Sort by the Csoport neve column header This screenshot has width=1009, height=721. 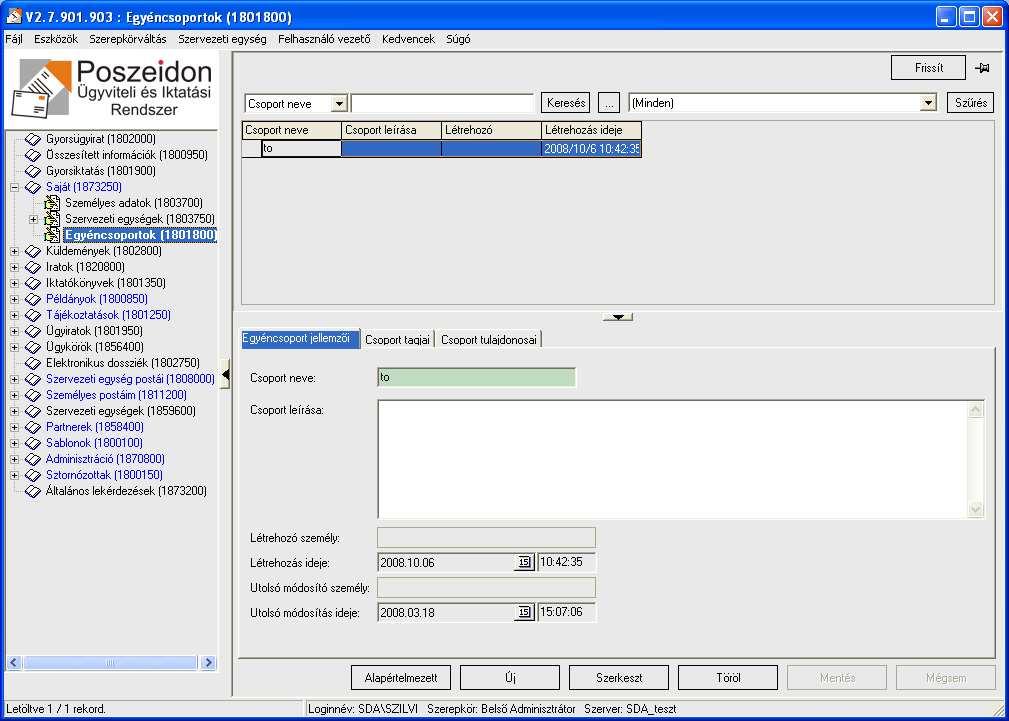292,130
